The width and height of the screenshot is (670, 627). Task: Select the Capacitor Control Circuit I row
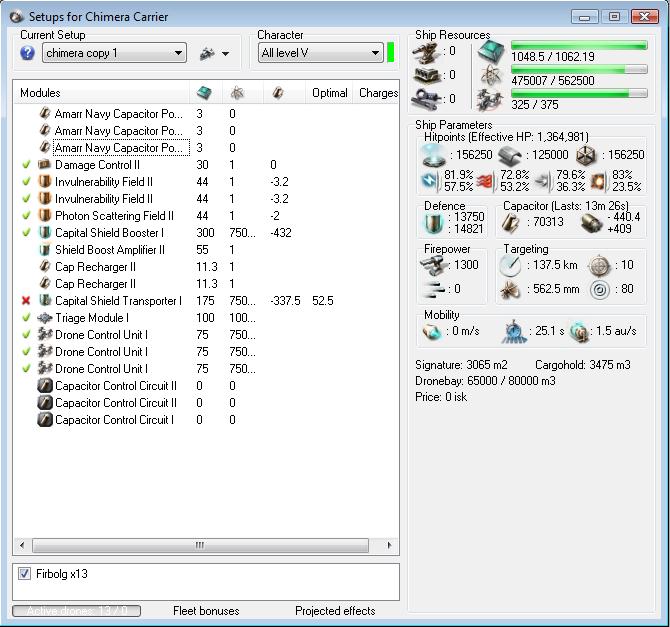pos(206,420)
